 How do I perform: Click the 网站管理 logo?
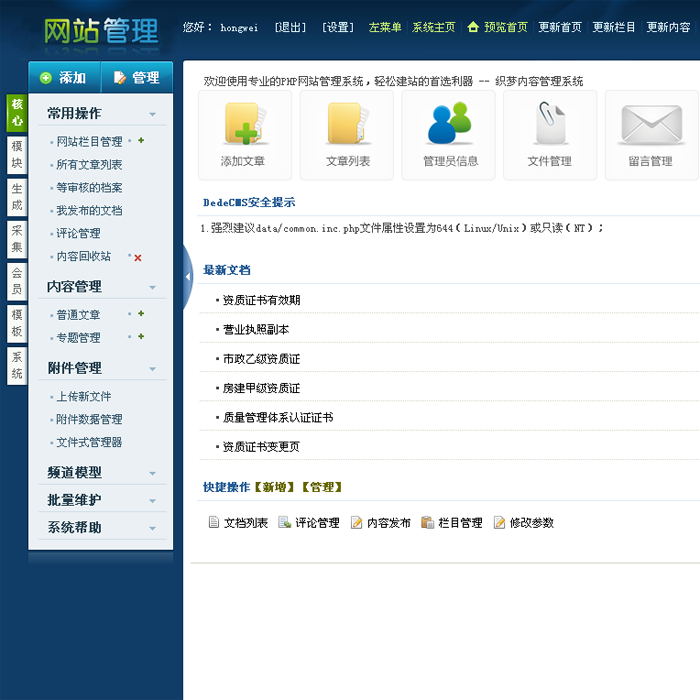pyautogui.click(x=101, y=31)
